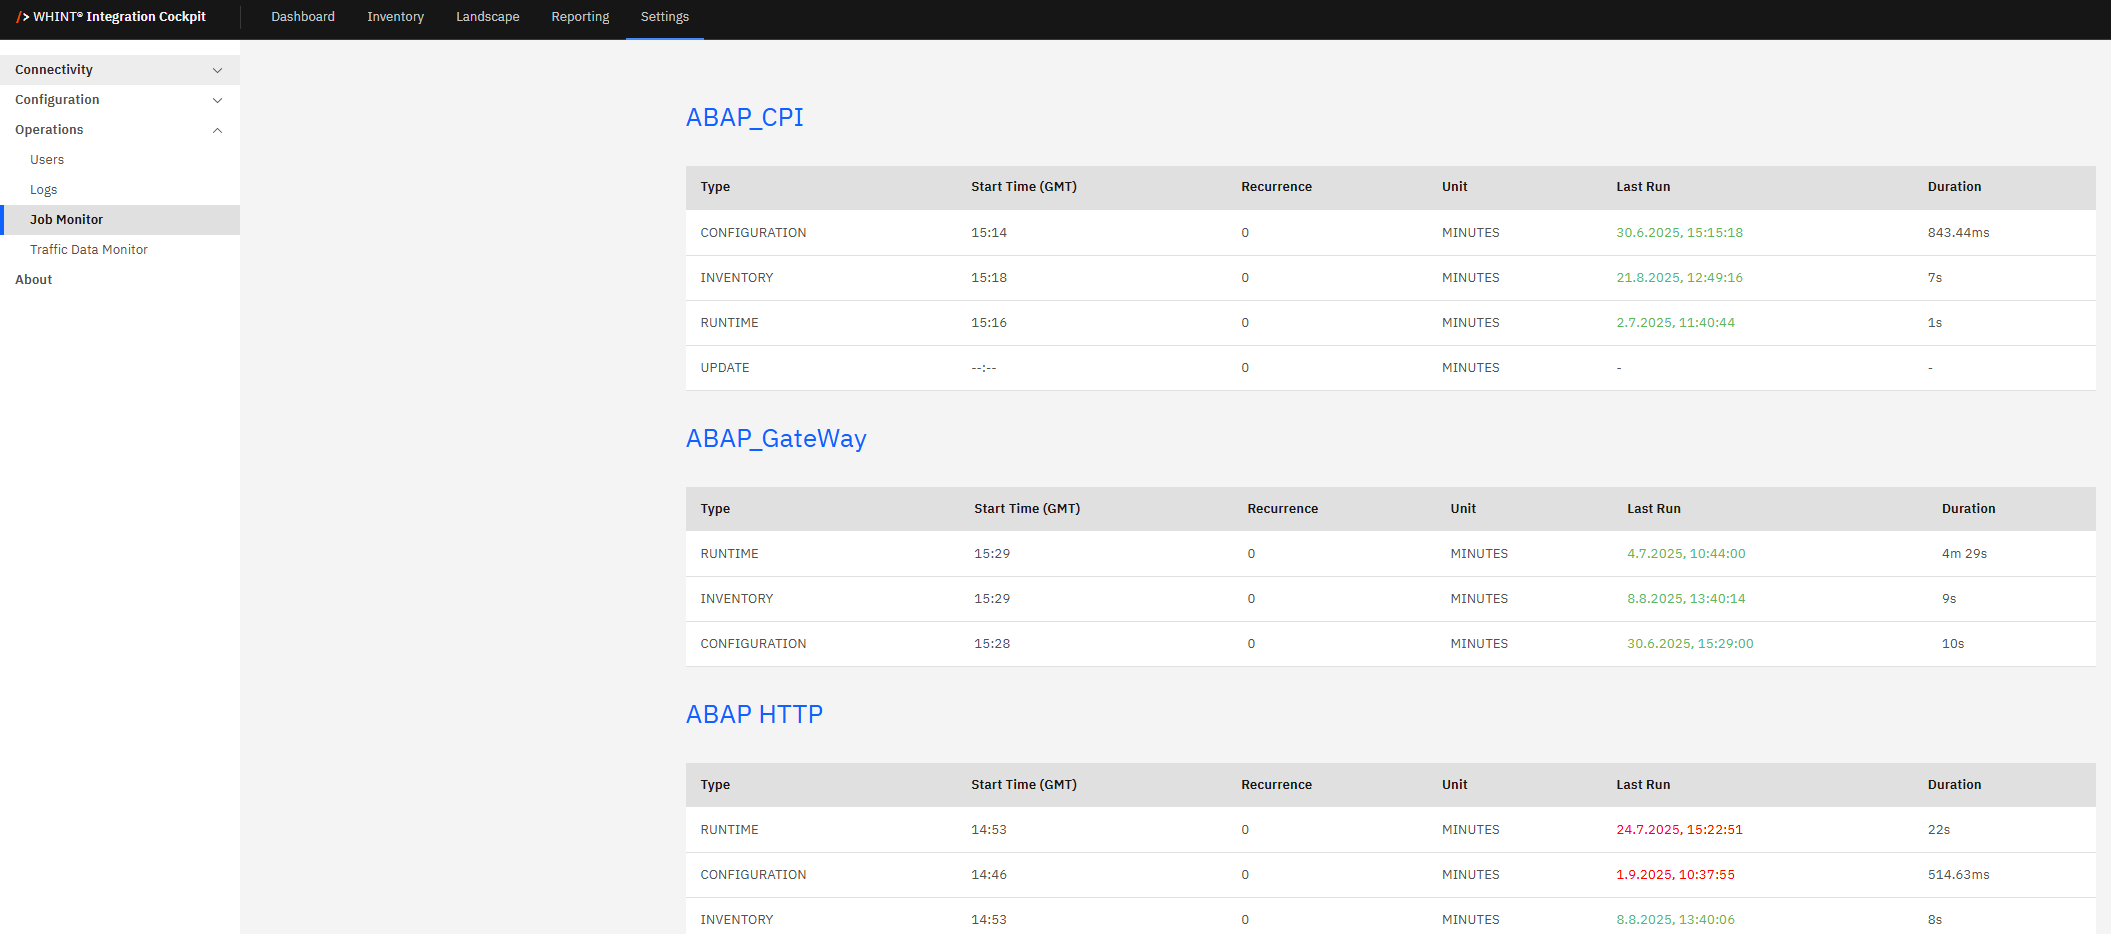Viewport: 2111px width, 934px height.
Task: Click the About sidebar item
Action: click(34, 280)
